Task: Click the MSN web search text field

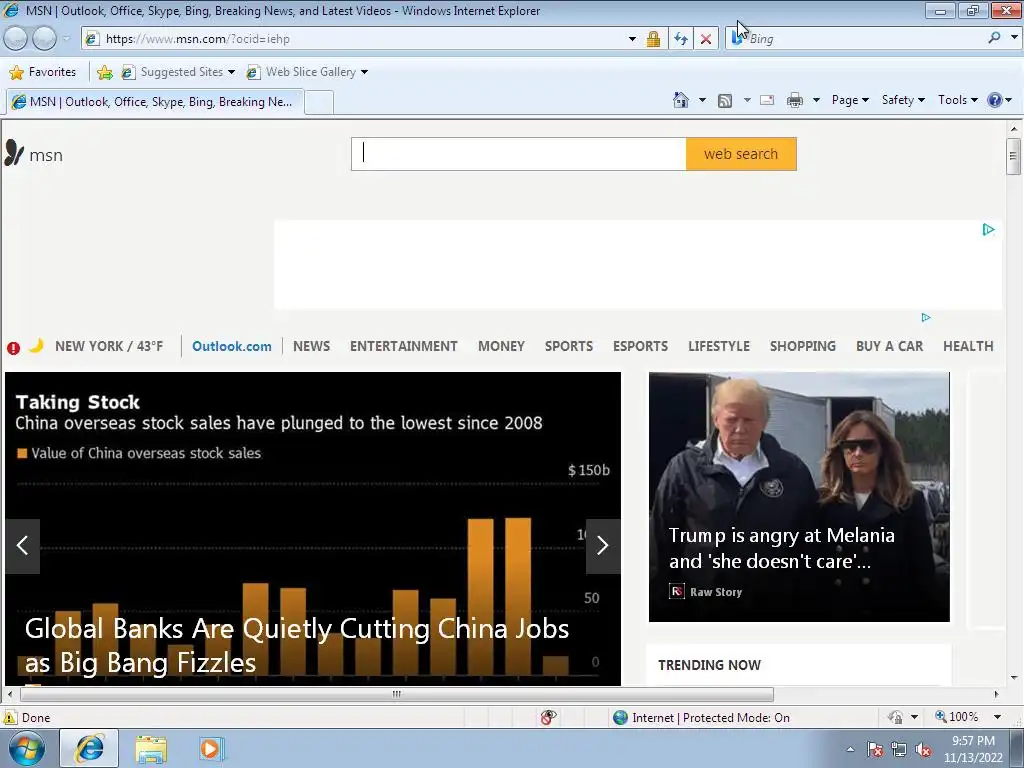Action: tap(519, 154)
